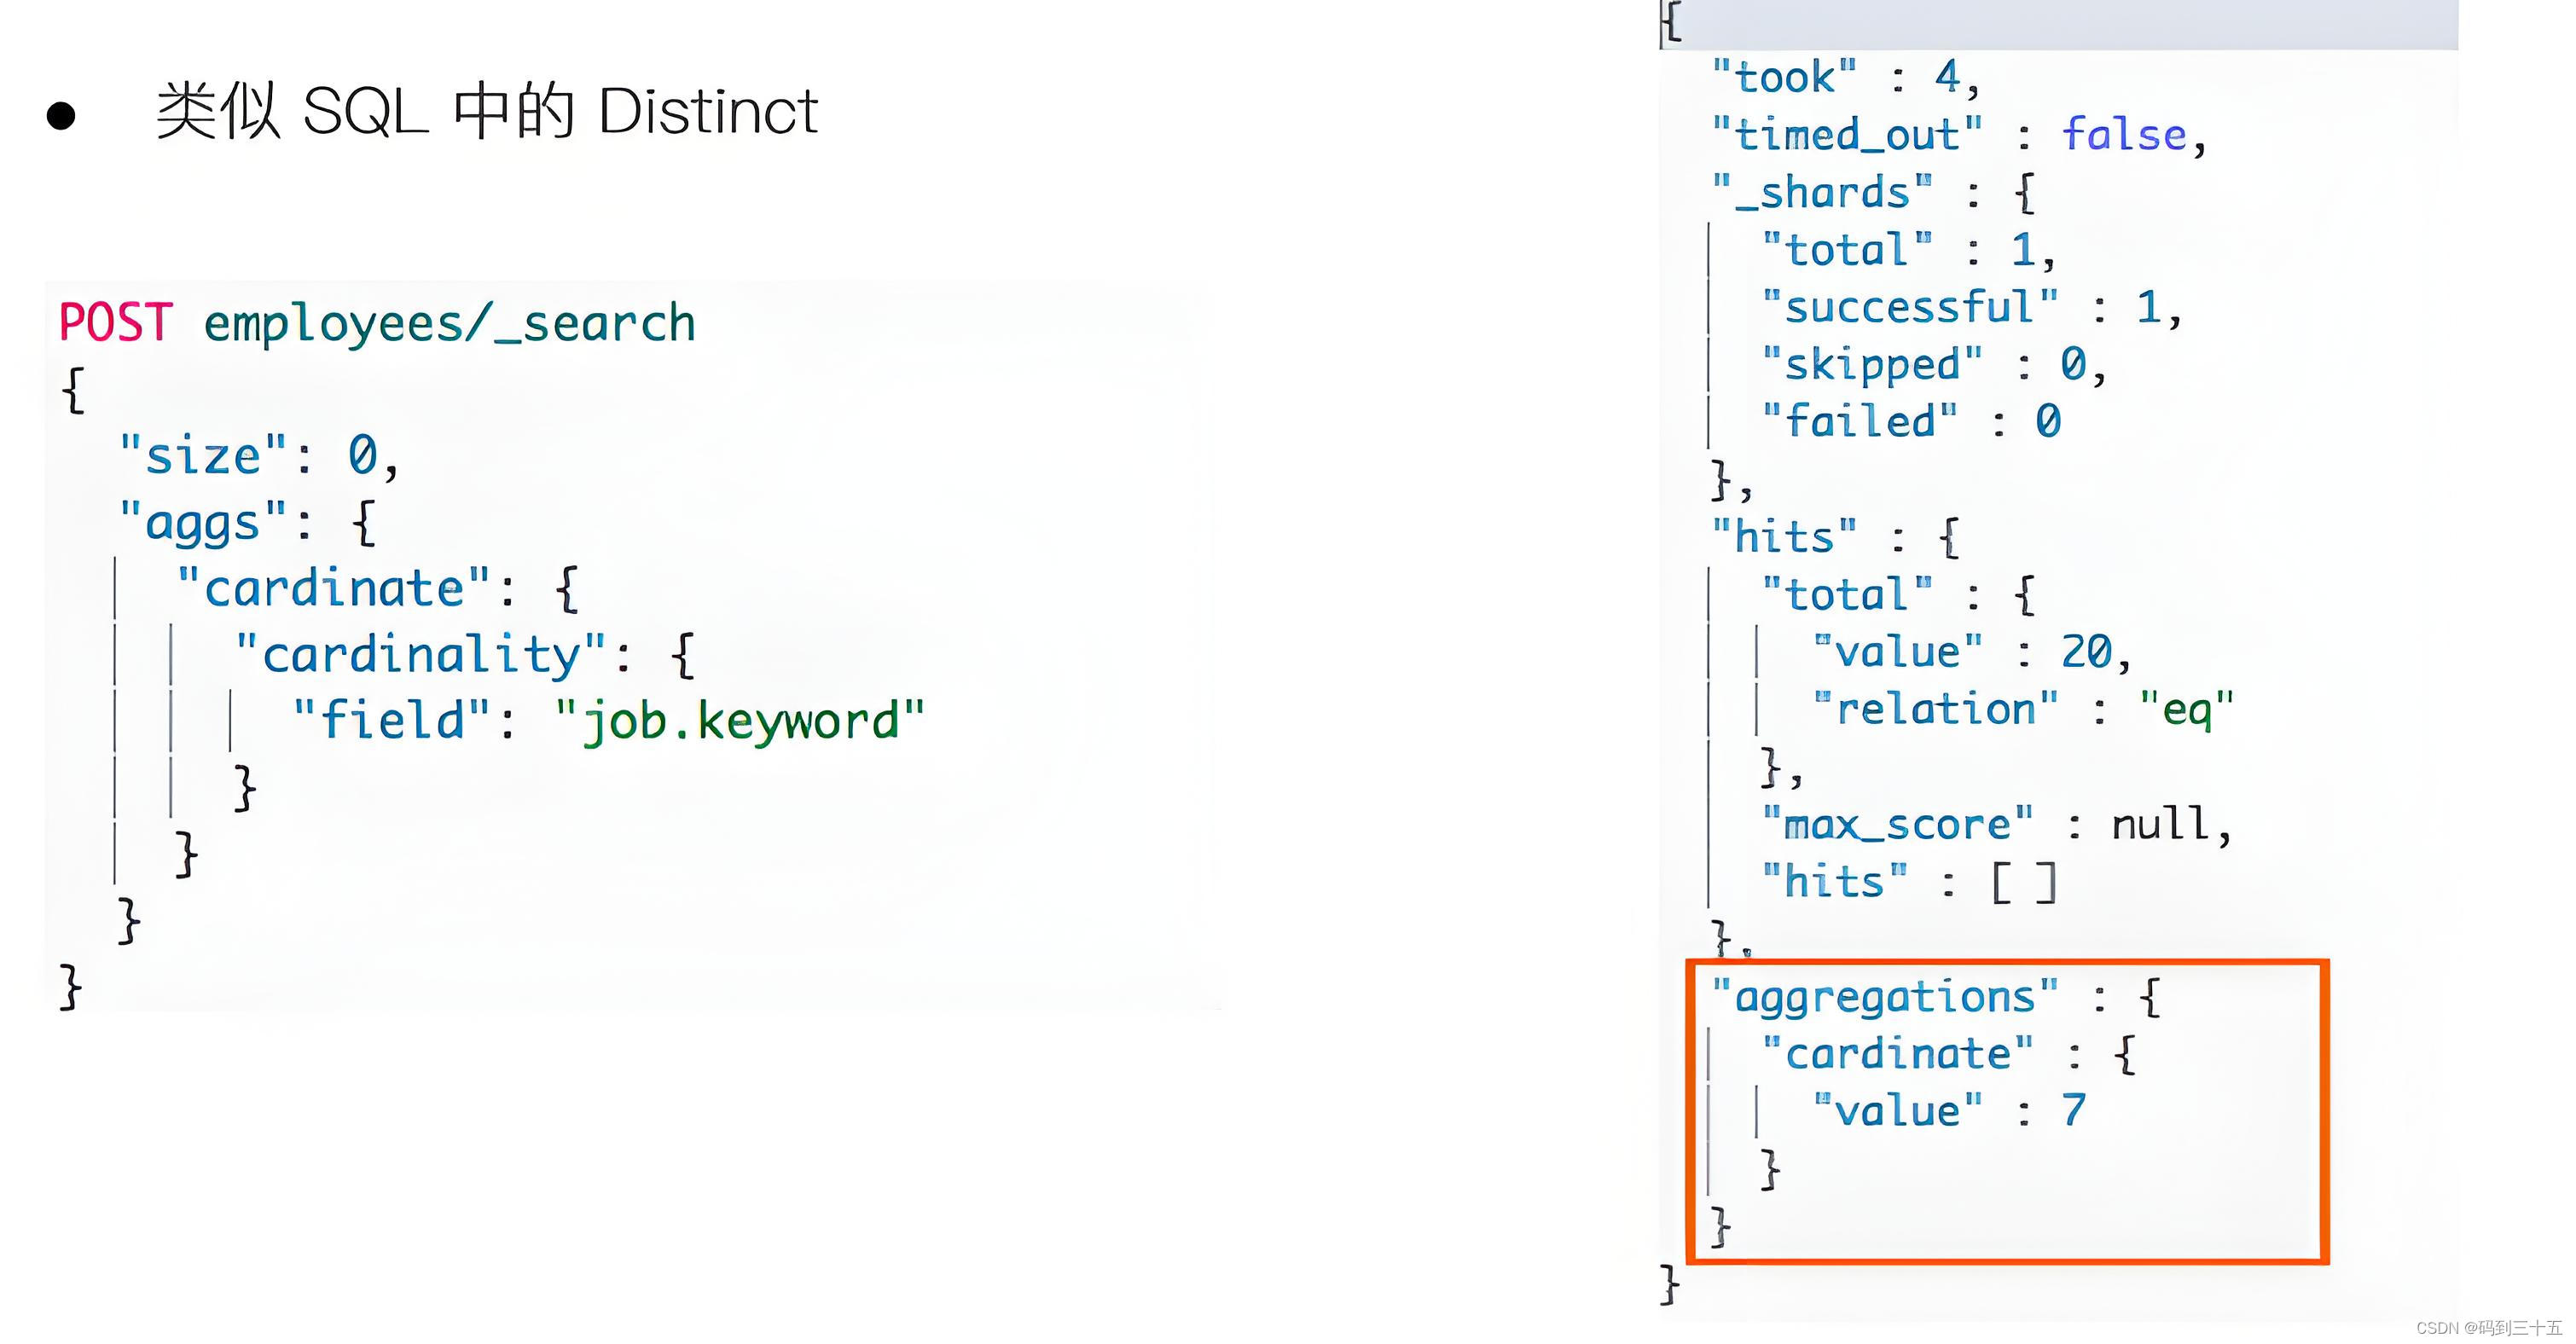Collapse the "hits" response object
This screenshot has width=2576, height=1344.
click(1949, 538)
